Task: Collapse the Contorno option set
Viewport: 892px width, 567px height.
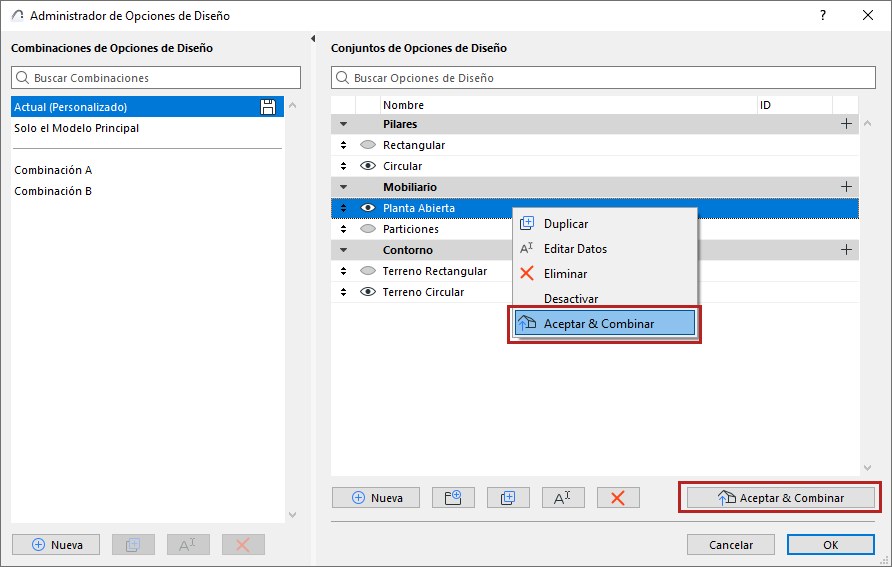Action: point(344,250)
